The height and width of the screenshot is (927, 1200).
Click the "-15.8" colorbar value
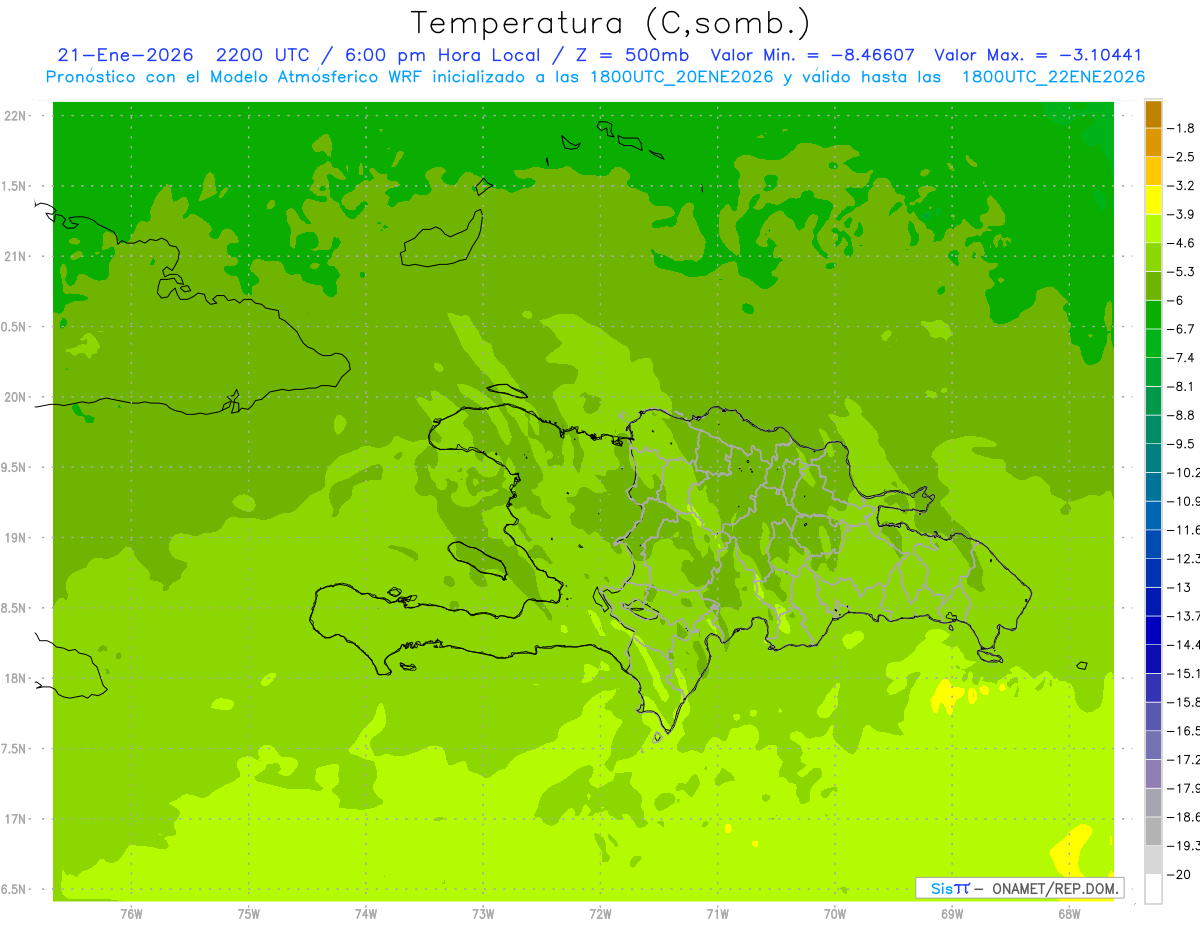click(x=1185, y=702)
